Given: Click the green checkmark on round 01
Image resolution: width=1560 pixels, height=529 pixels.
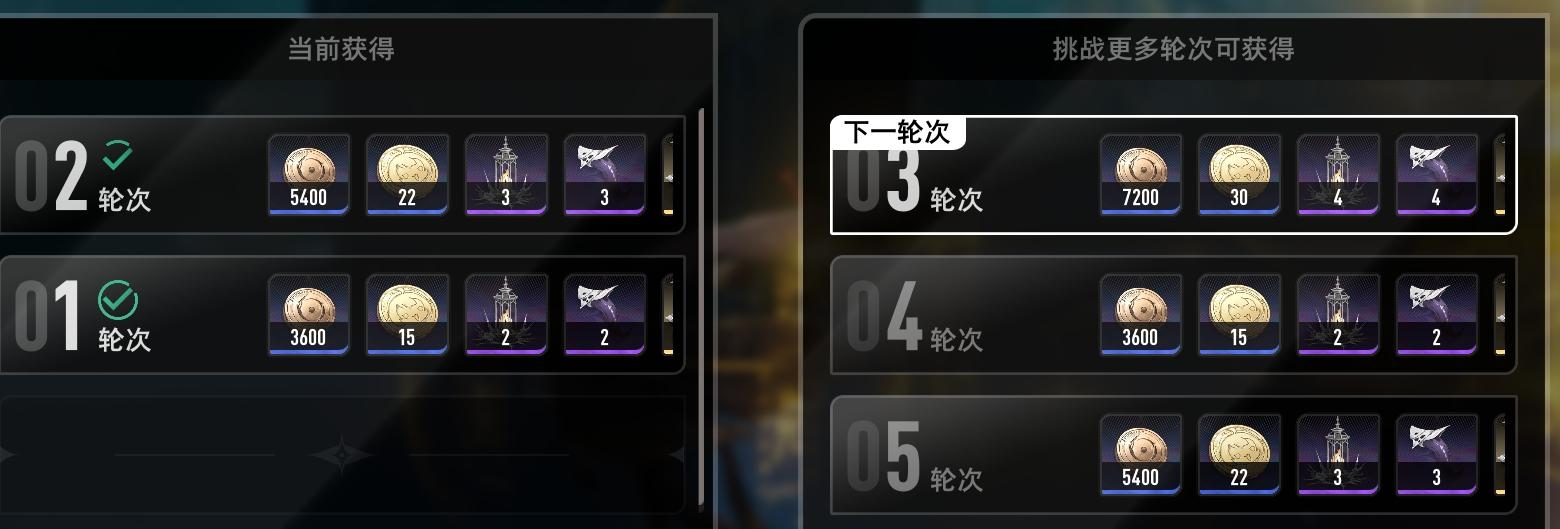Looking at the screenshot, I should [x=118, y=300].
